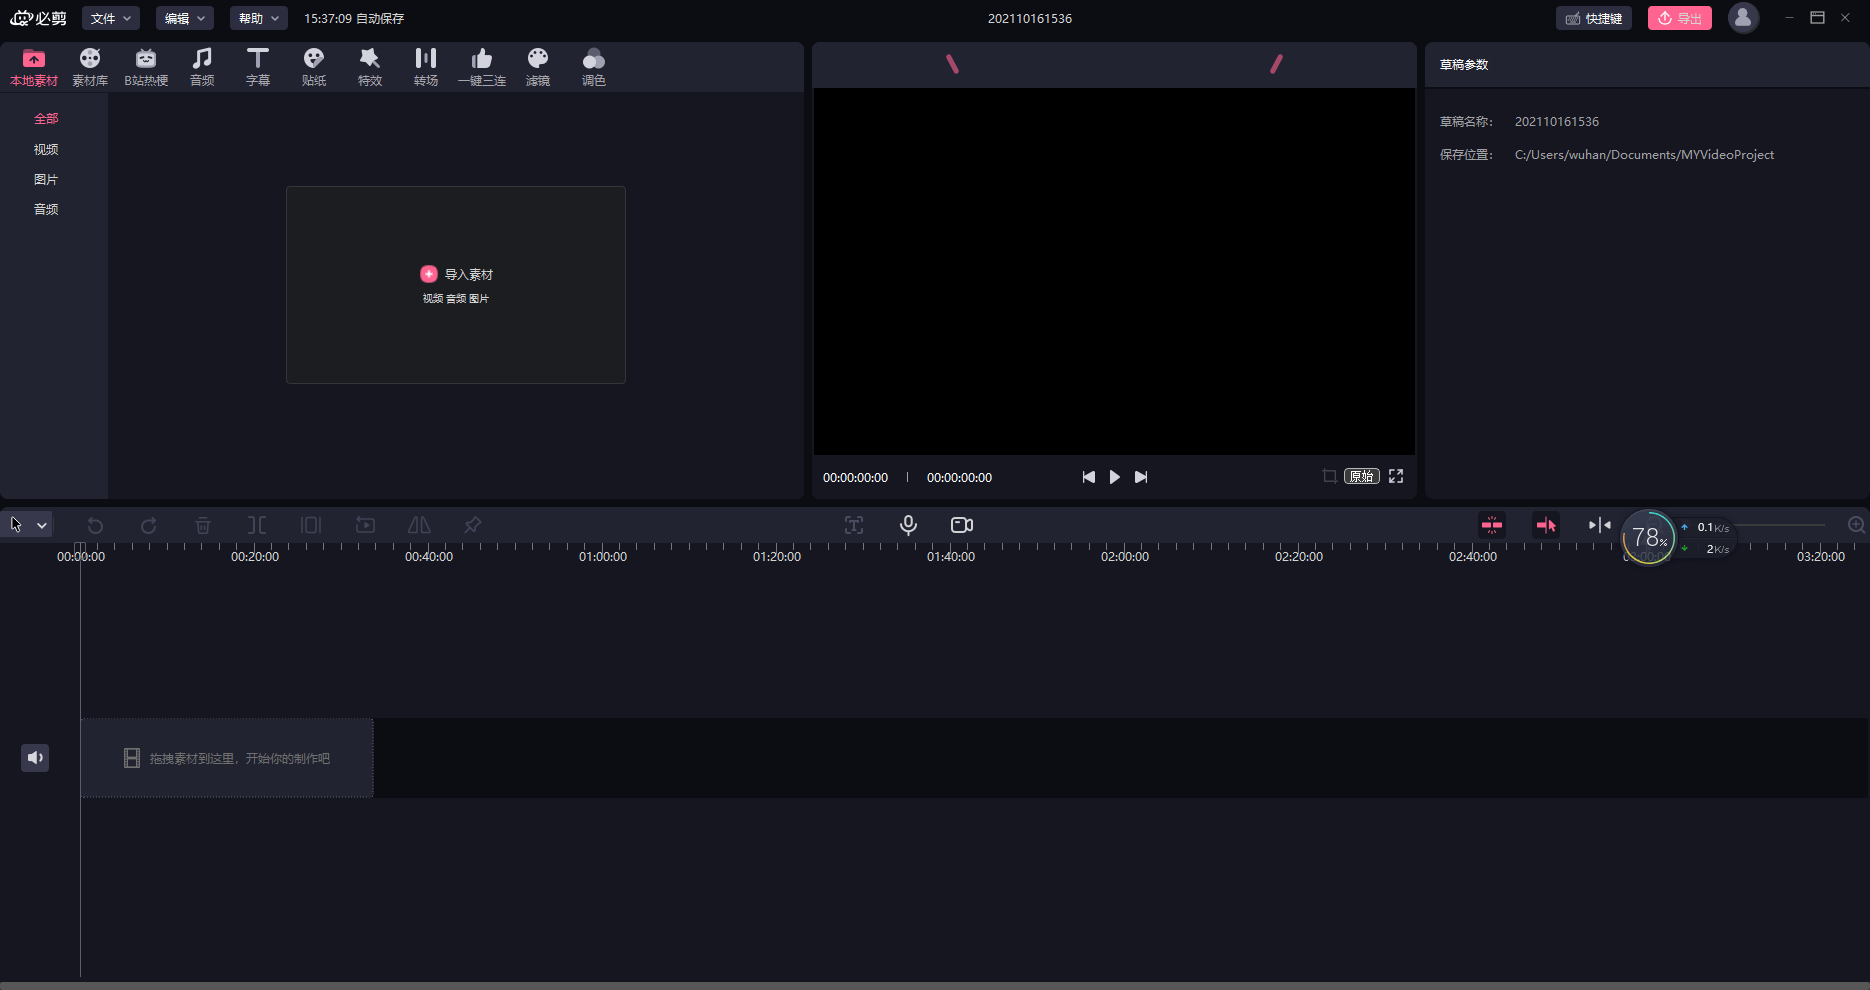Open the 字幕 subtitle tool
This screenshot has height=990, width=1870.
[258, 67]
